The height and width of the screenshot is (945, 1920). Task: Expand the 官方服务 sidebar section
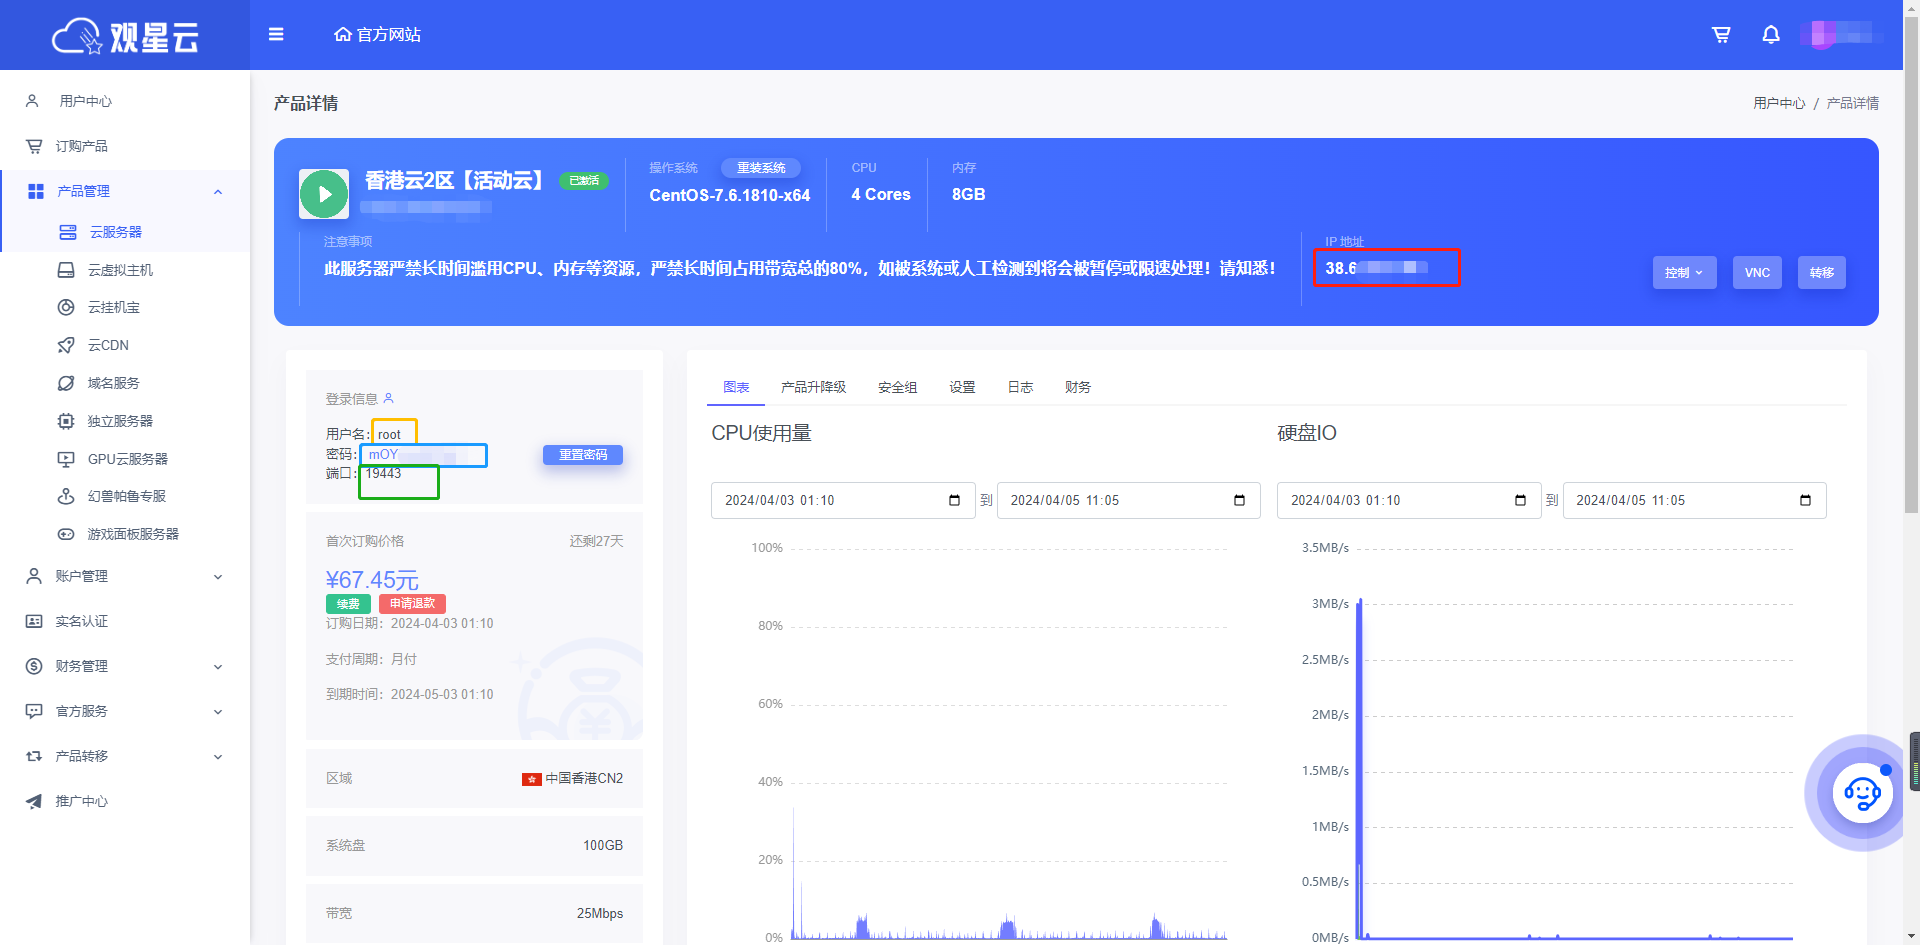point(218,711)
